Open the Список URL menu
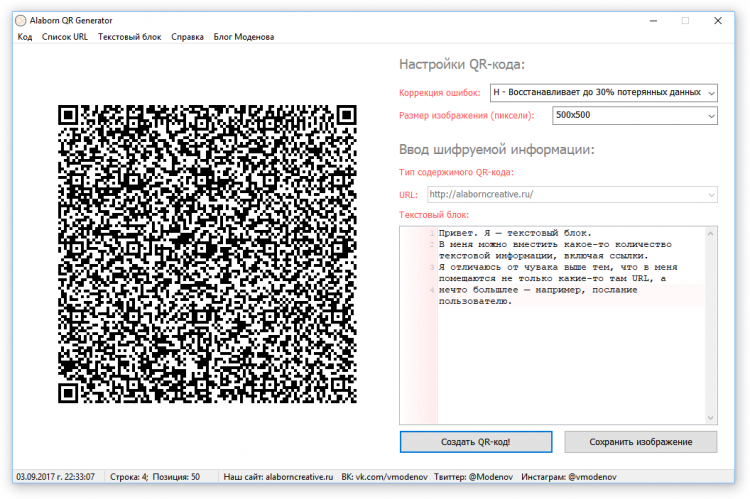750x499 pixels. click(x=65, y=37)
